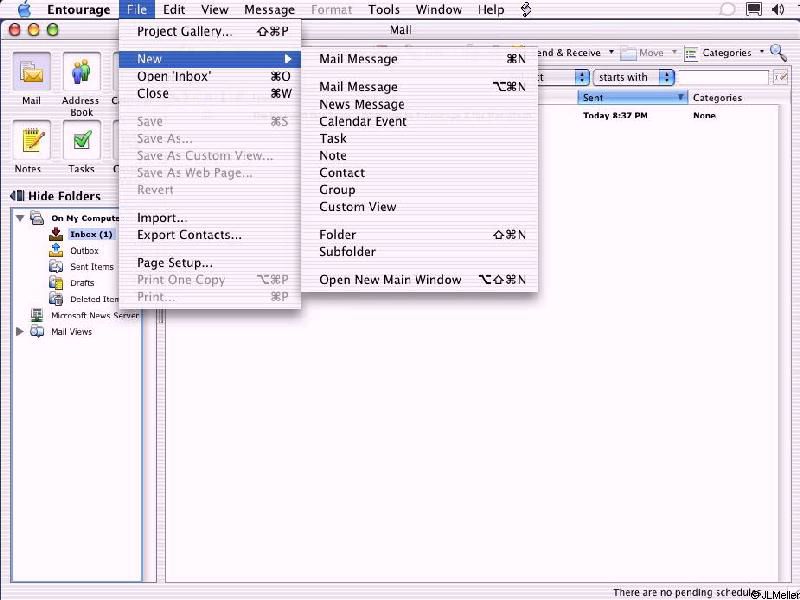800x600 pixels.
Task: Click the Mail Views folder icon
Action: pyautogui.click(x=37, y=332)
